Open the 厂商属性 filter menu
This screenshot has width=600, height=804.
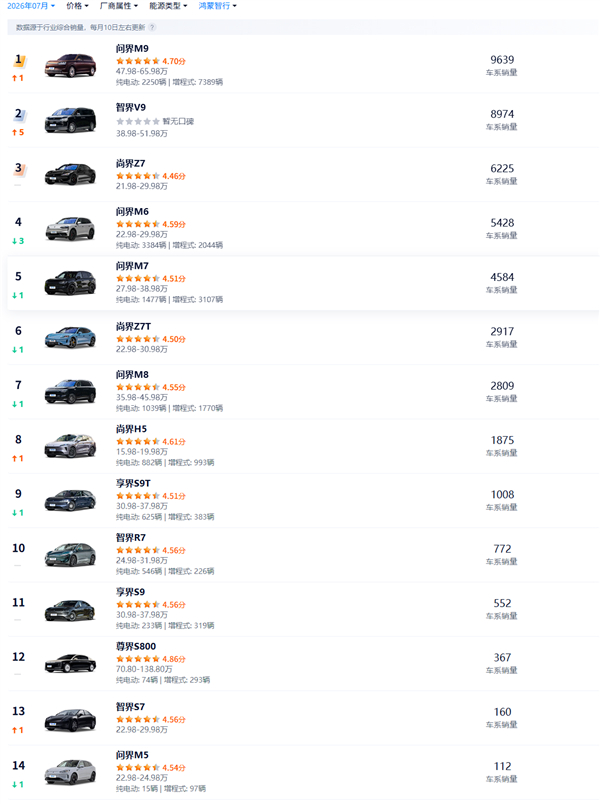click(118, 6)
